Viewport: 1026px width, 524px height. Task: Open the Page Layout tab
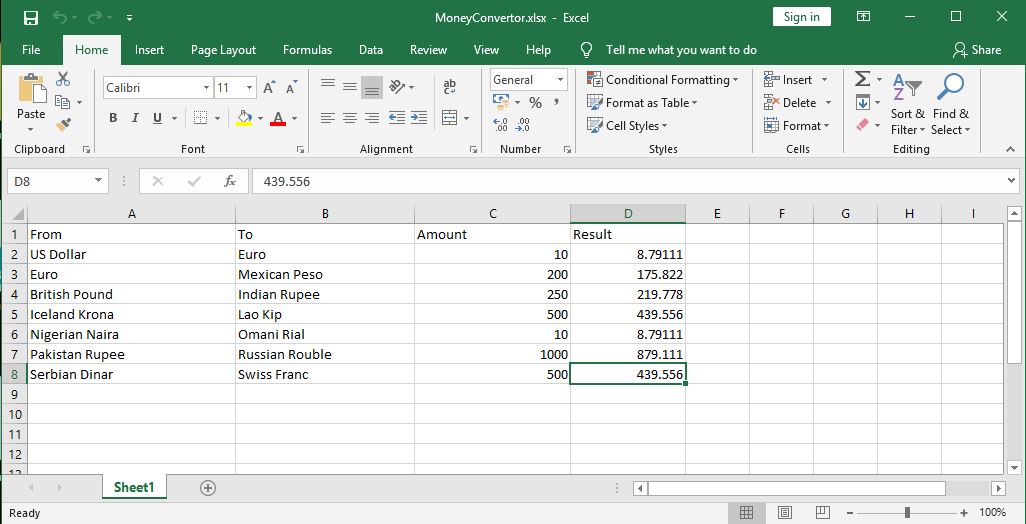223,50
